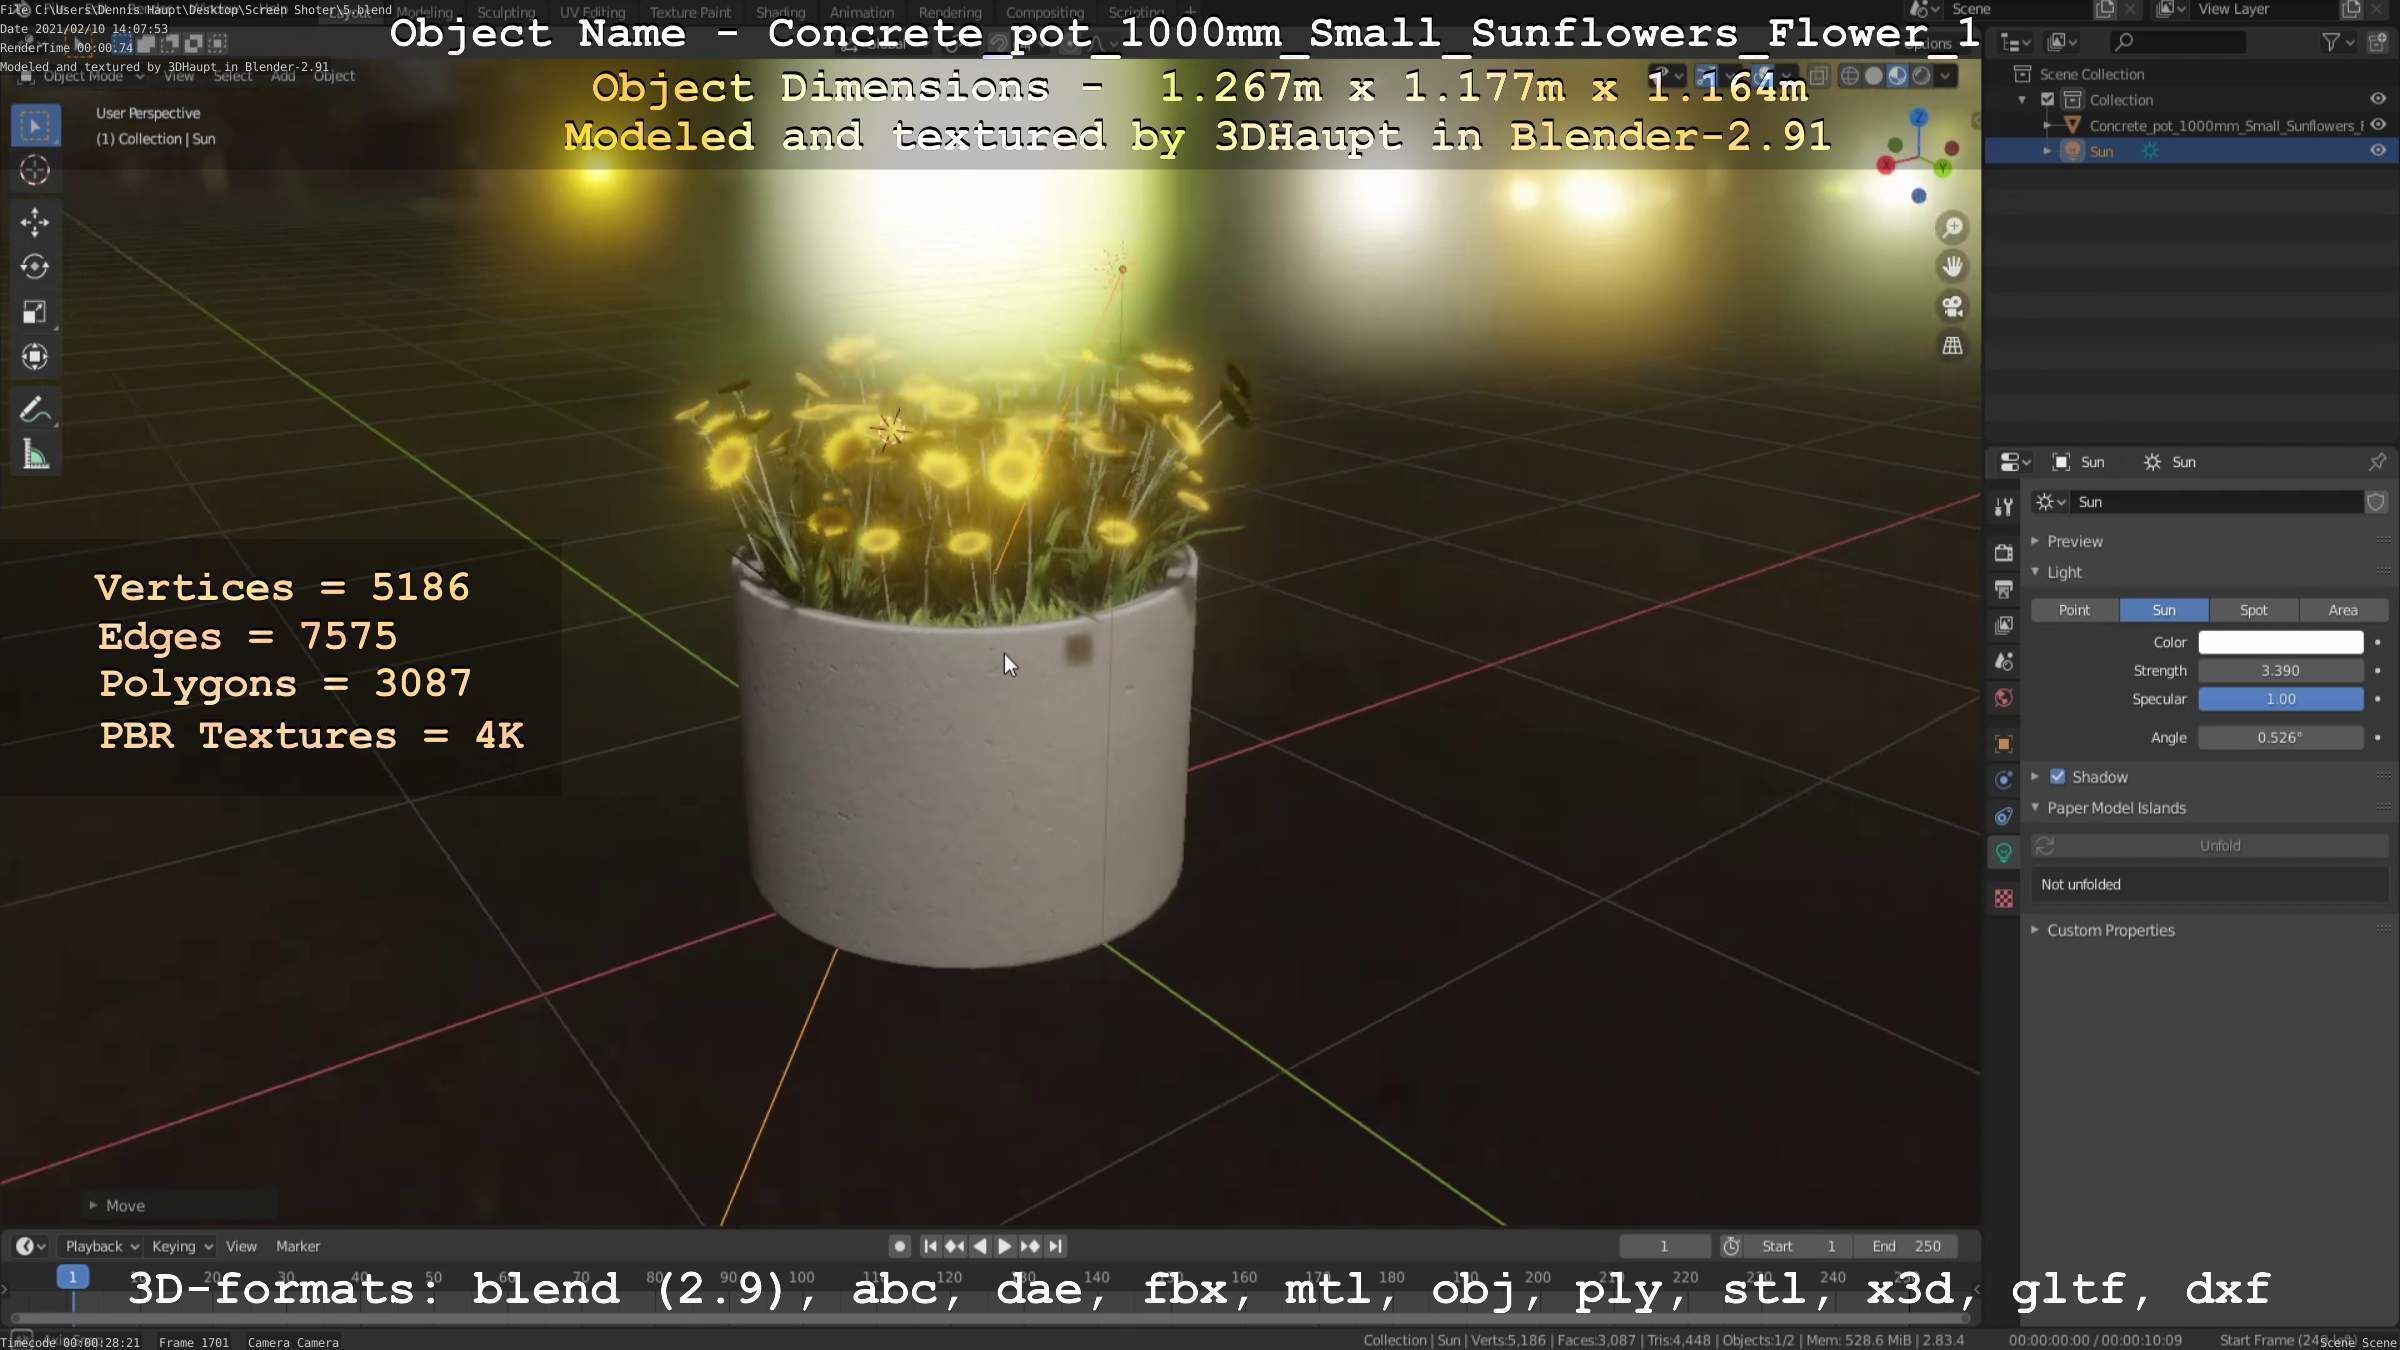This screenshot has height=1350, width=2400.
Task: Expand the Custom Properties panel
Action: 2034,930
